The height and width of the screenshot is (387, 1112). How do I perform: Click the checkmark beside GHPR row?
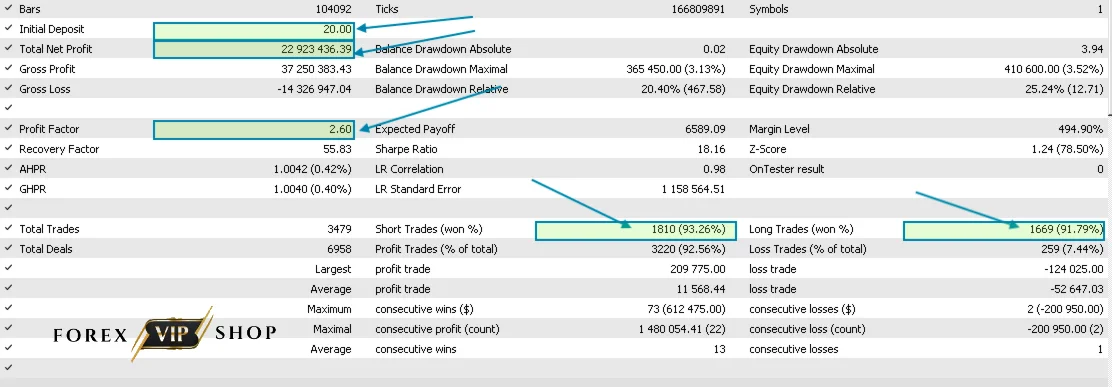(8, 189)
